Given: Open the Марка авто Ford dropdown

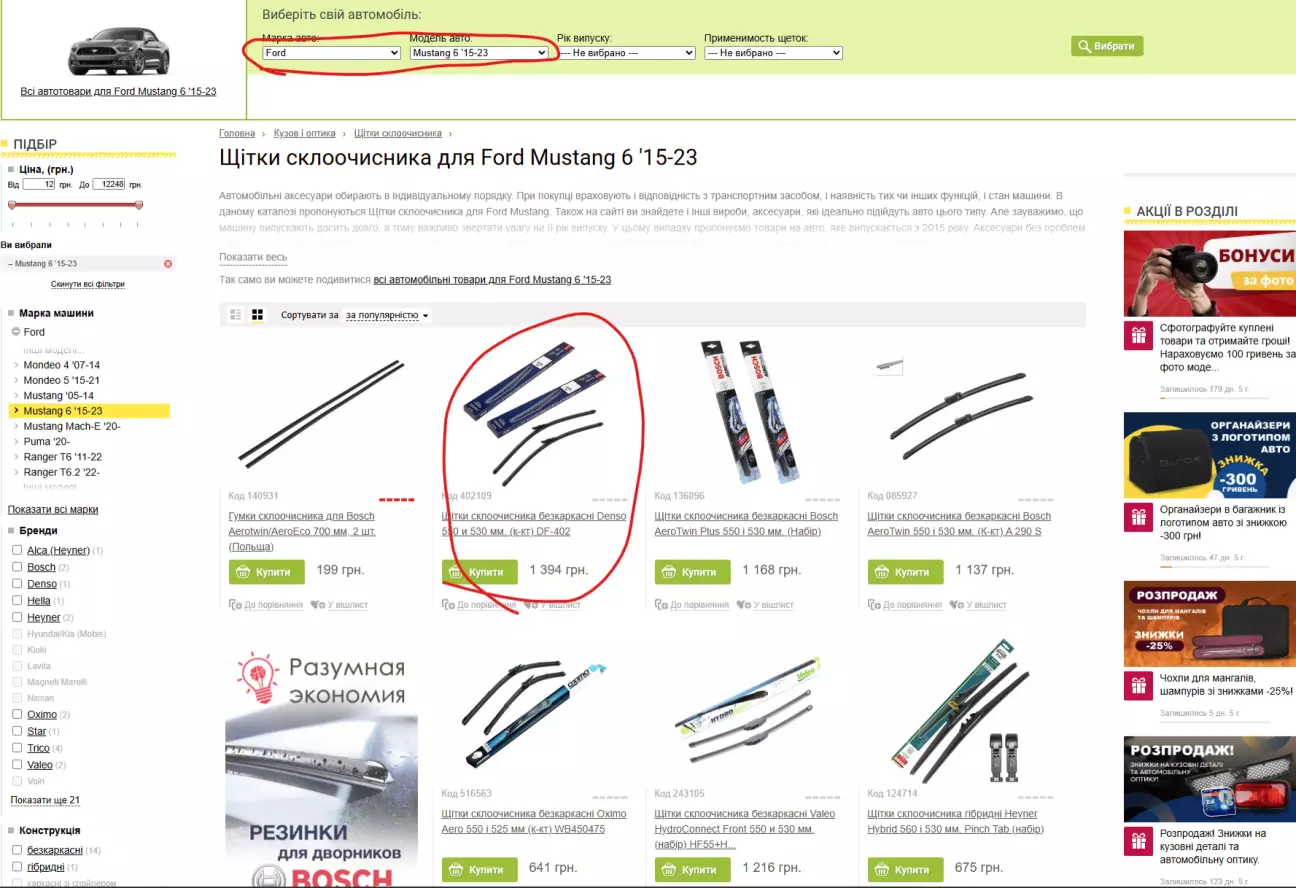Looking at the screenshot, I should [332, 53].
